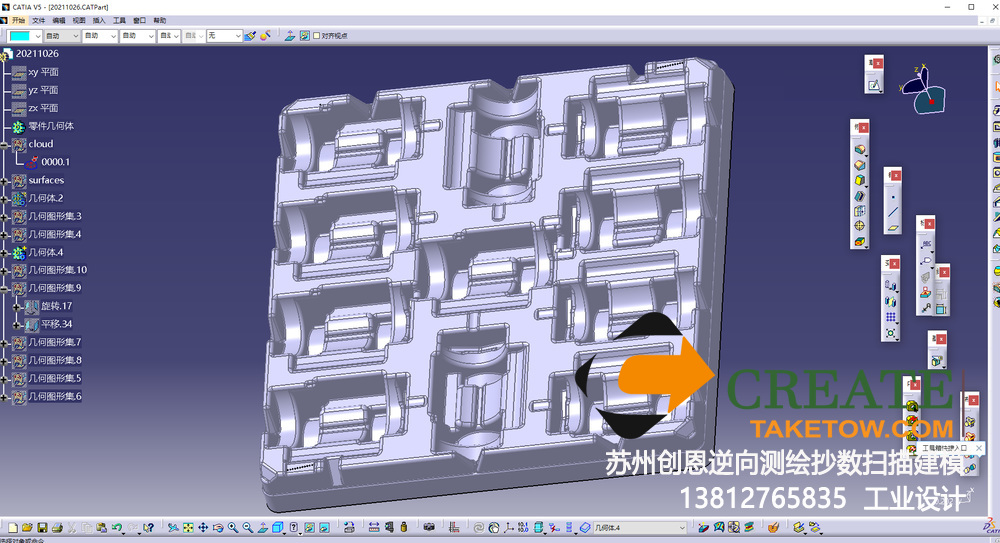Select the Pan view tool

[x=203, y=527]
